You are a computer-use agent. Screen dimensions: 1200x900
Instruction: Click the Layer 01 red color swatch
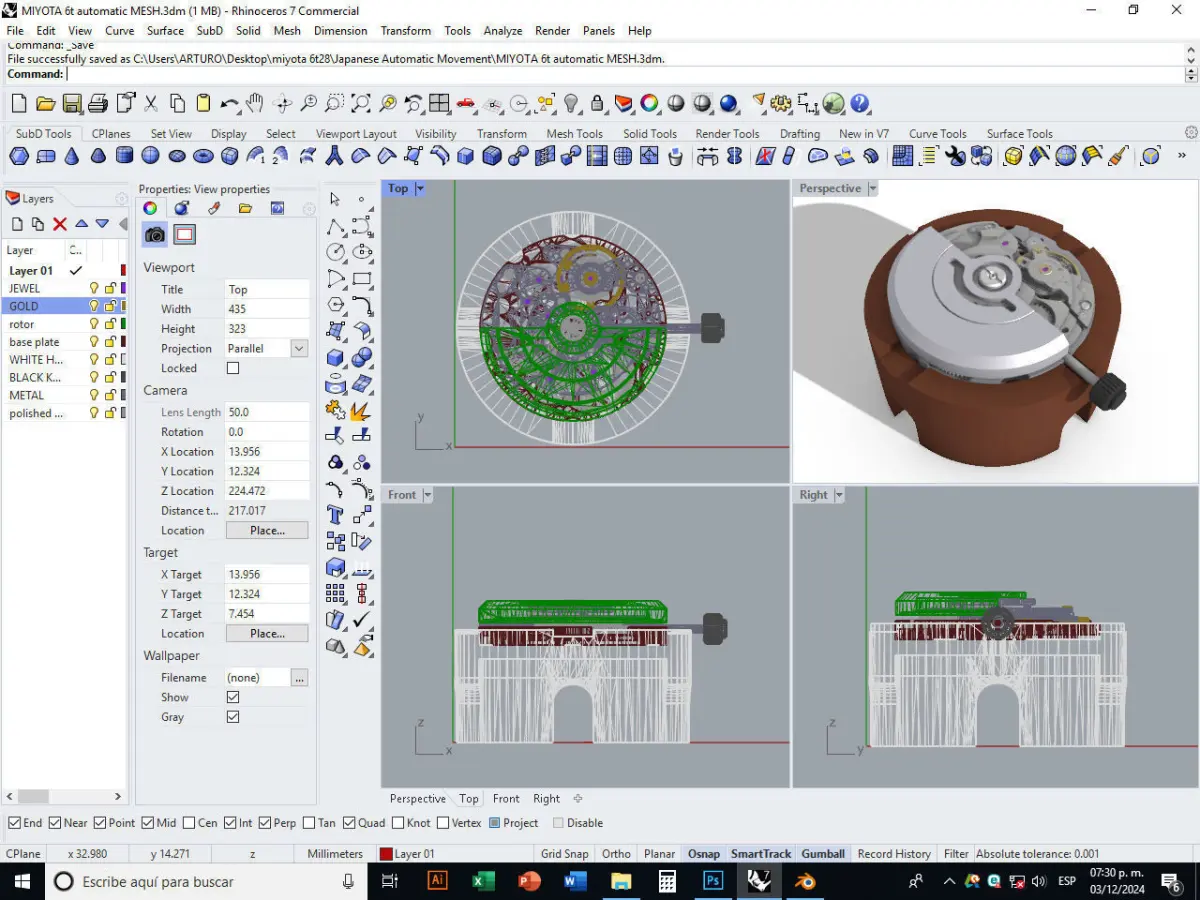124,270
